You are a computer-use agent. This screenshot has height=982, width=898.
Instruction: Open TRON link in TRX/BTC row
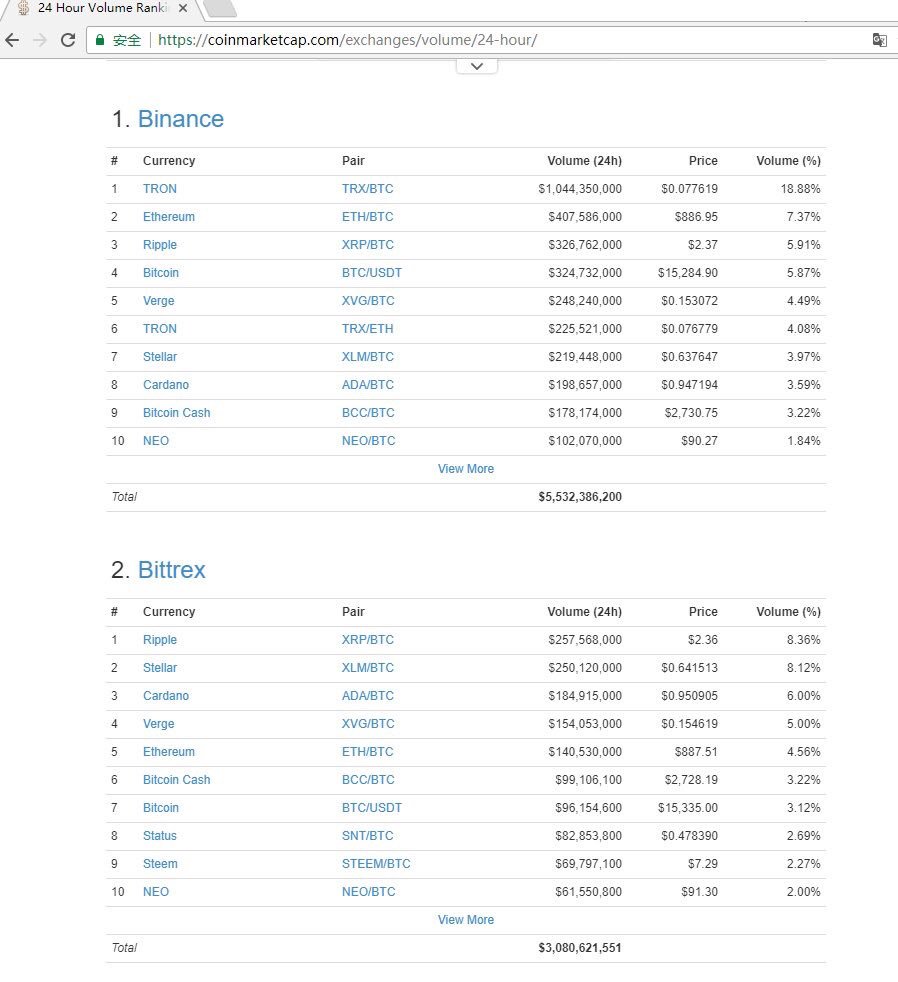click(x=160, y=189)
